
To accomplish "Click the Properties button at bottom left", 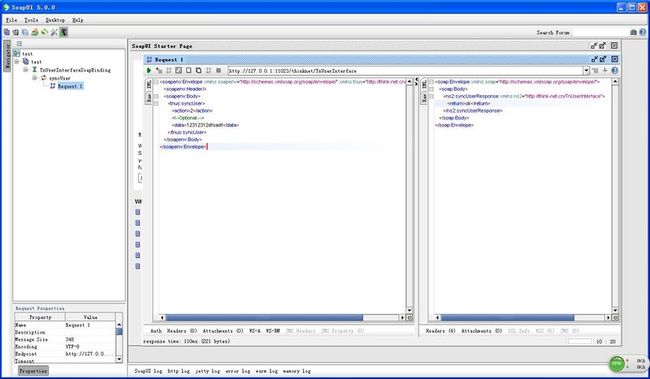I will pos(33,371).
